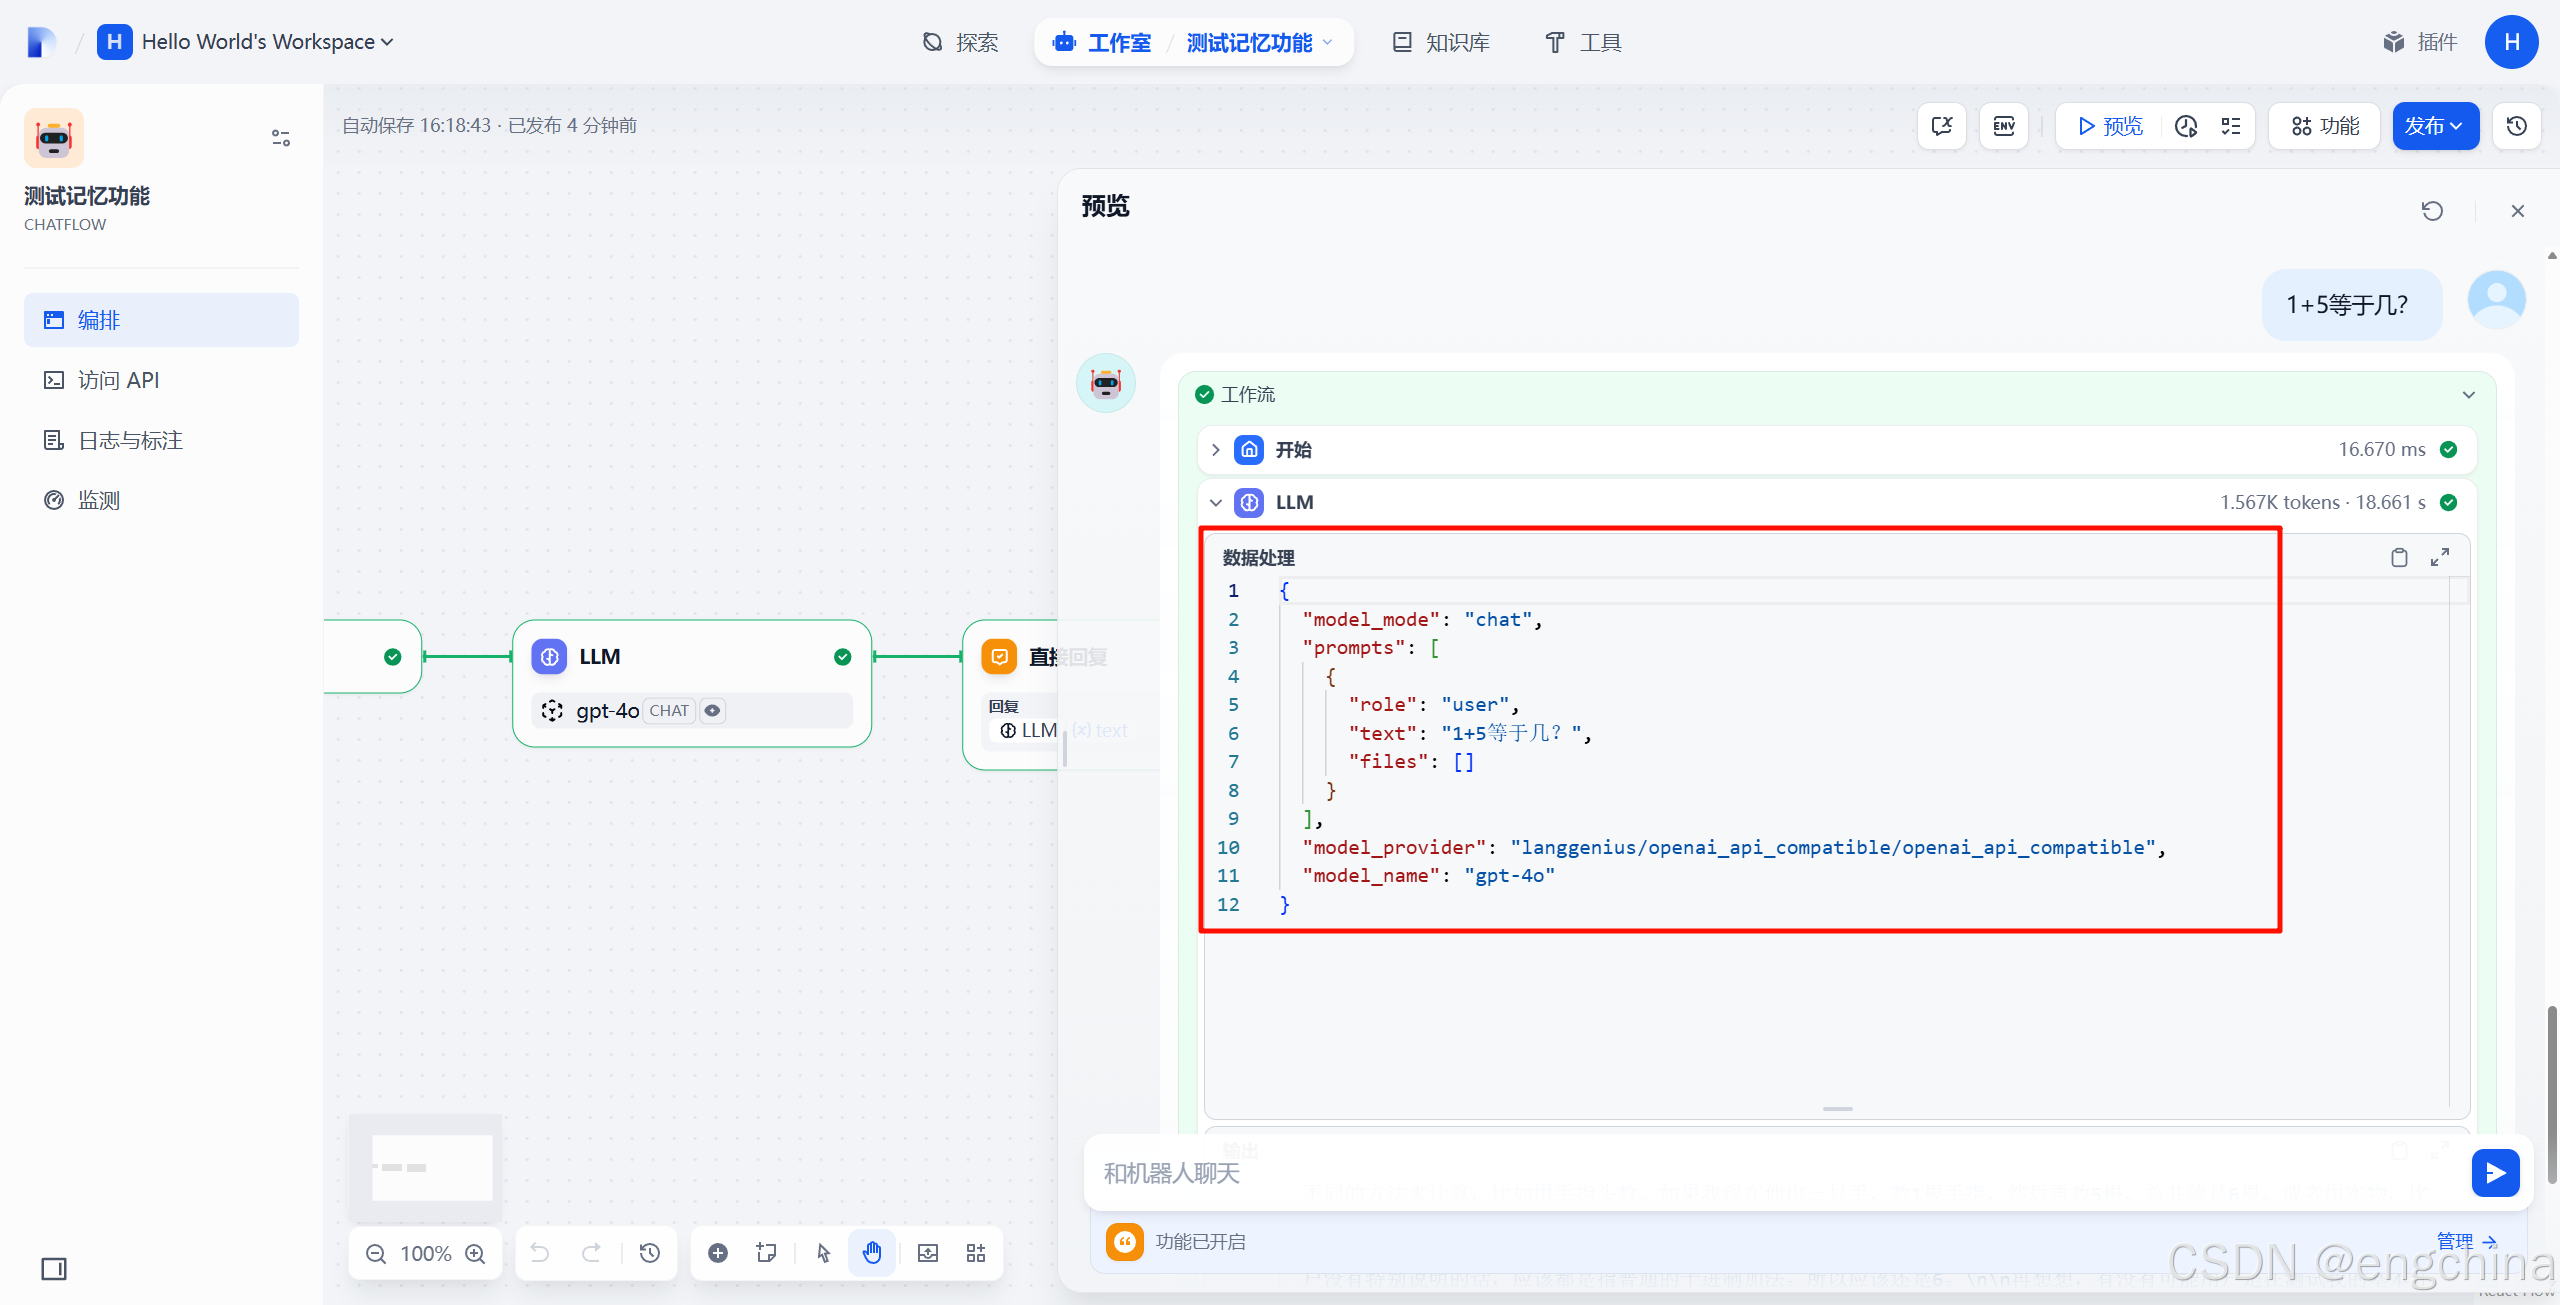The height and width of the screenshot is (1305, 2560).
Task: Expand the data processing code view
Action: pos(2440,557)
